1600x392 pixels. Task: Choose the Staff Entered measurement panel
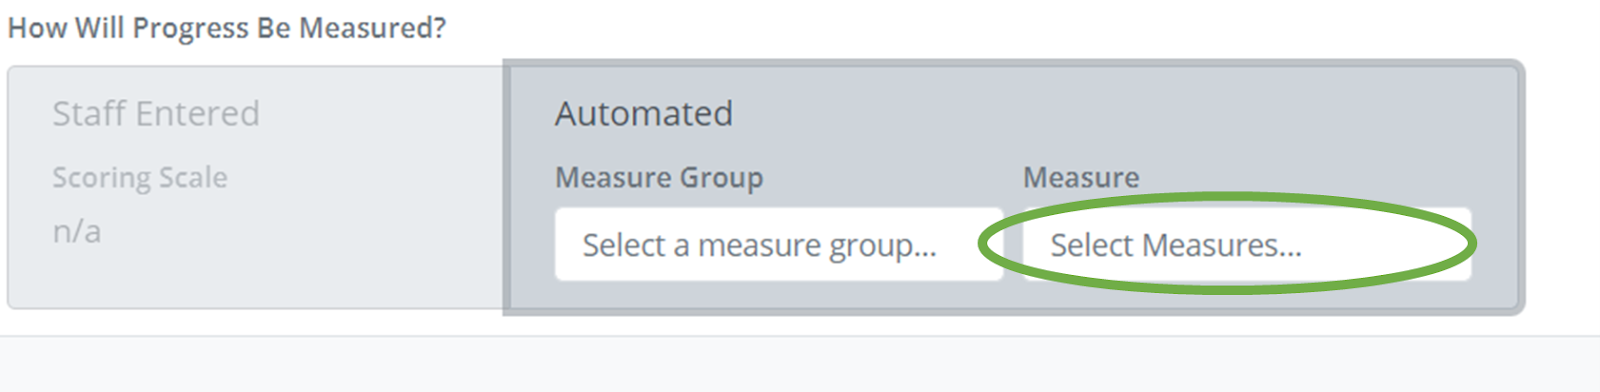tap(257, 187)
